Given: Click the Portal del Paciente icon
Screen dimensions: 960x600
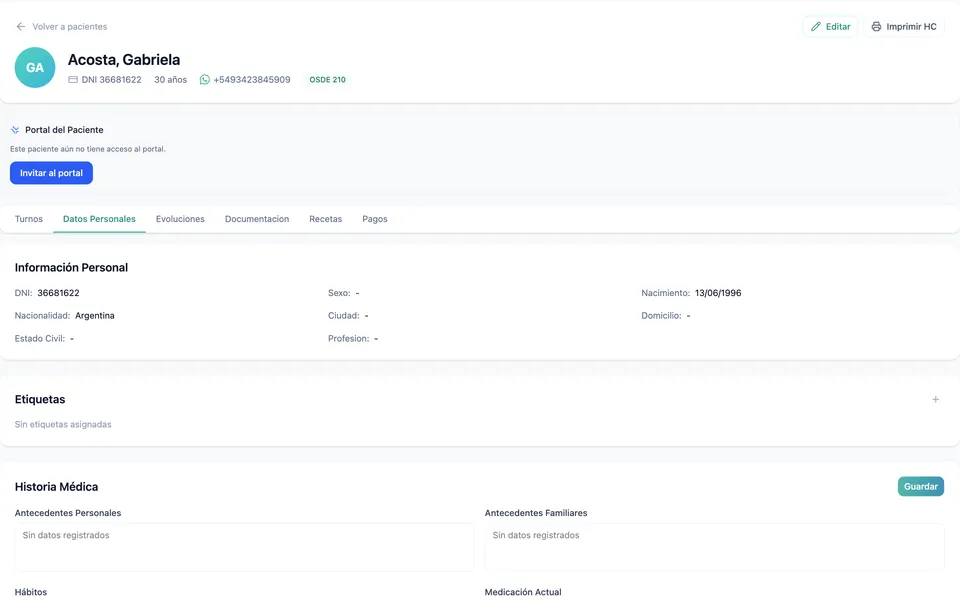Looking at the screenshot, I should pyautogui.click(x=15, y=130).
